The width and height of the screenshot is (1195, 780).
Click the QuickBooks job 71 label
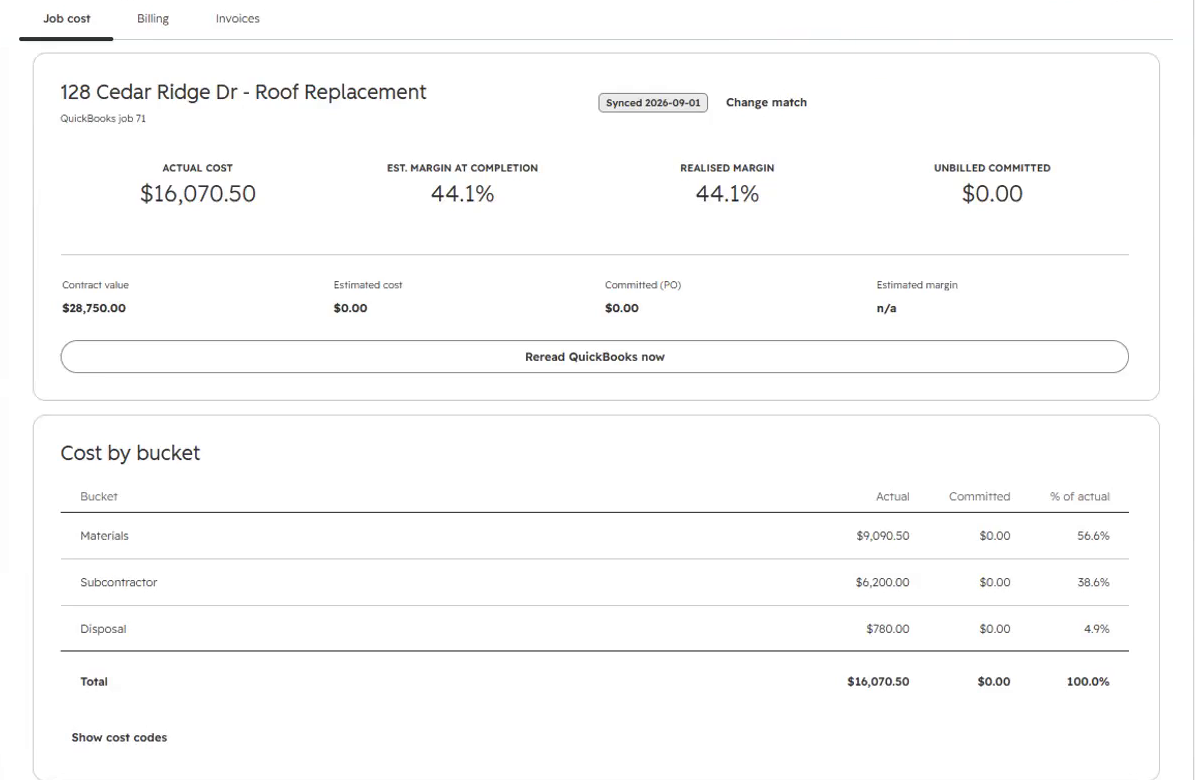[103, 118]
